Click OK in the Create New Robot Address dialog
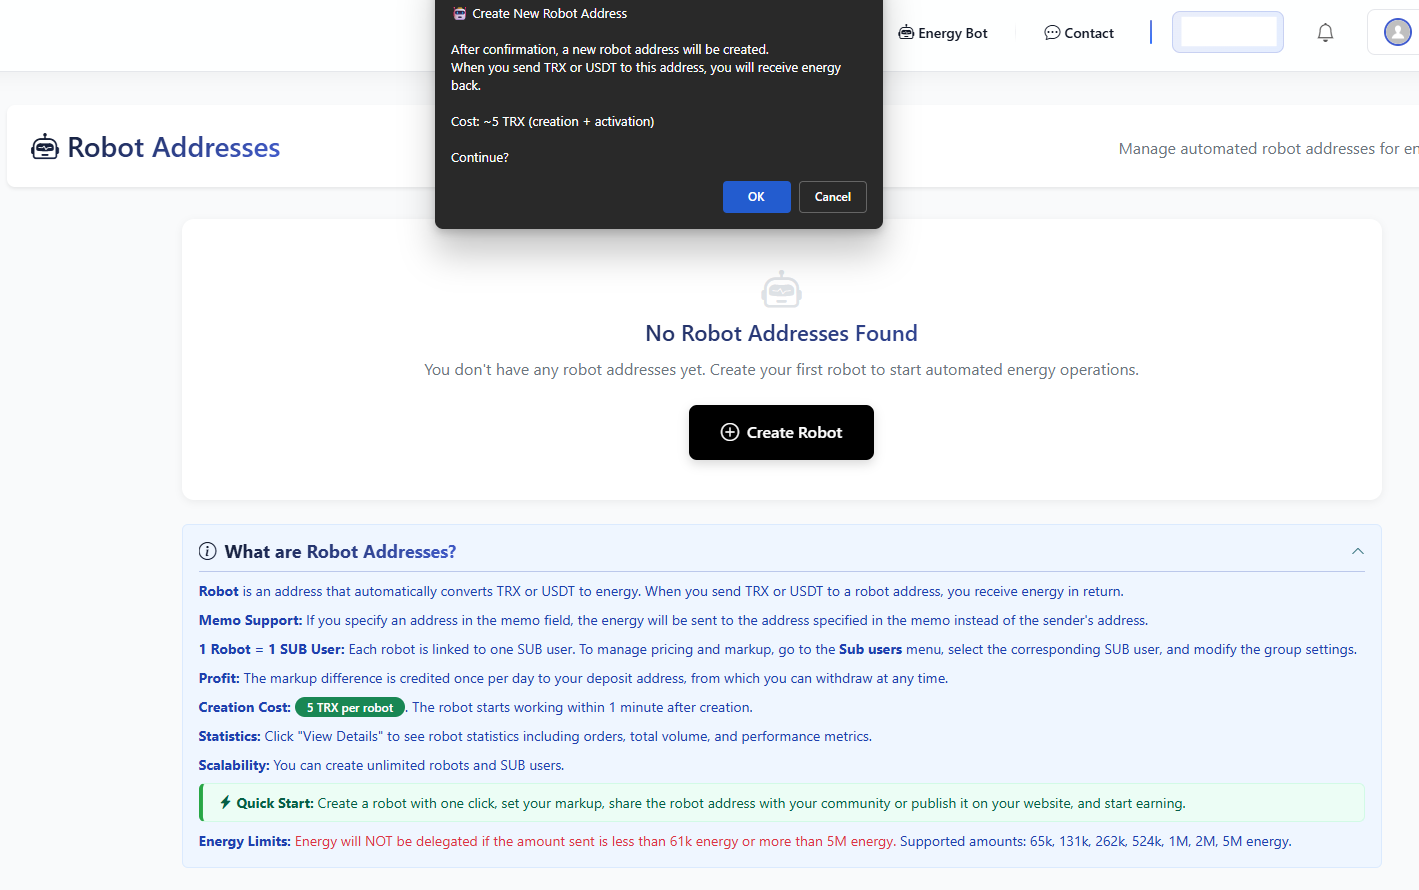The image size is (1419, 890). (x=756, y=197)
